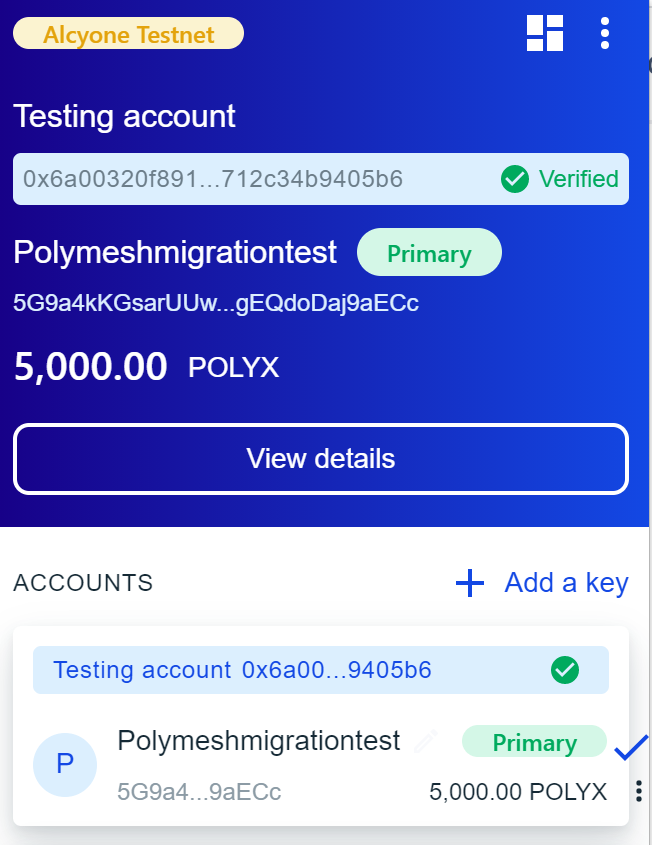Select the Polymeshmigrationtest account name in list
This screenshot has width=652, height=845.
click(x=258, y=741)
